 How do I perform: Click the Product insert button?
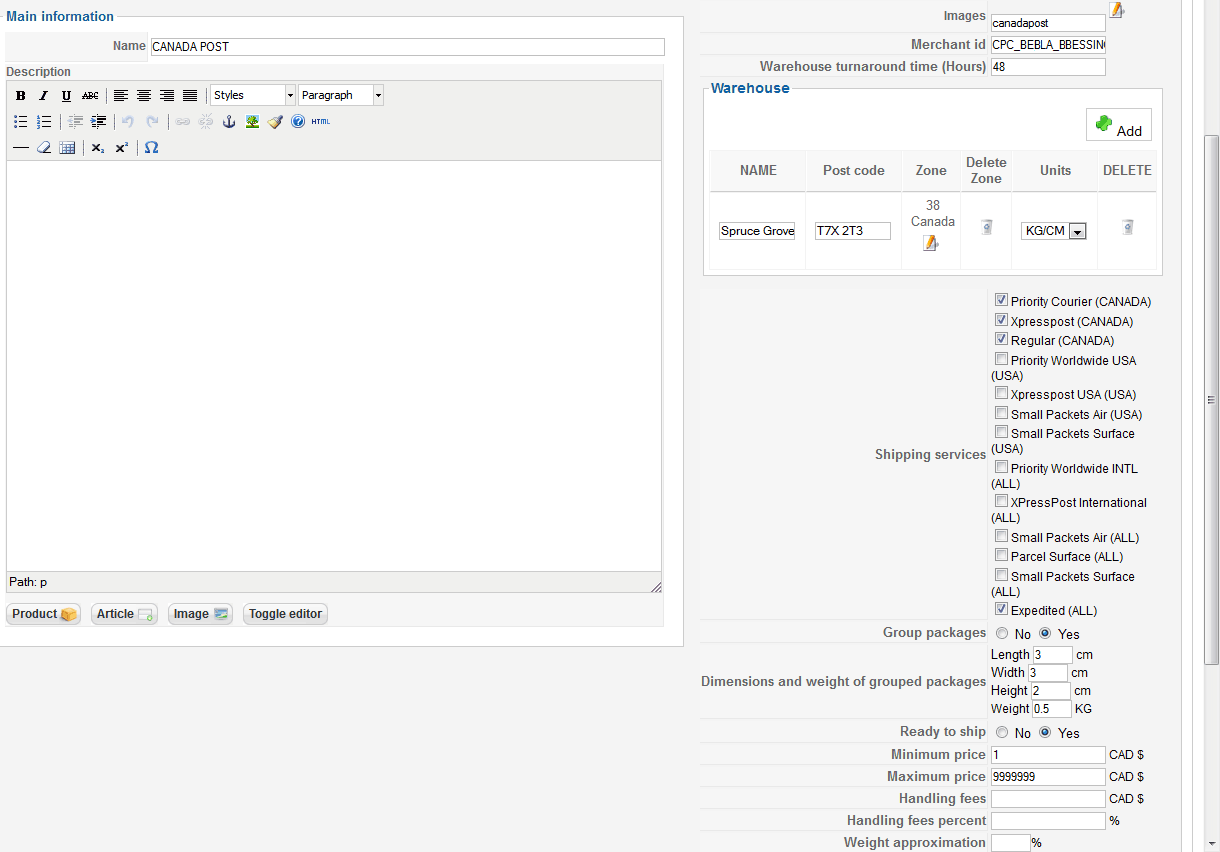[43, 614]
